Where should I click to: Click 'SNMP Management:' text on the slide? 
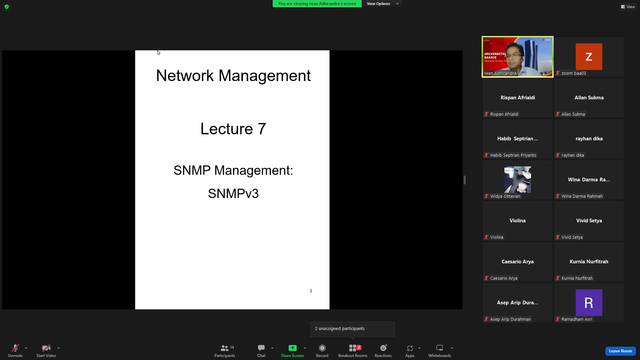coord(233,170)
